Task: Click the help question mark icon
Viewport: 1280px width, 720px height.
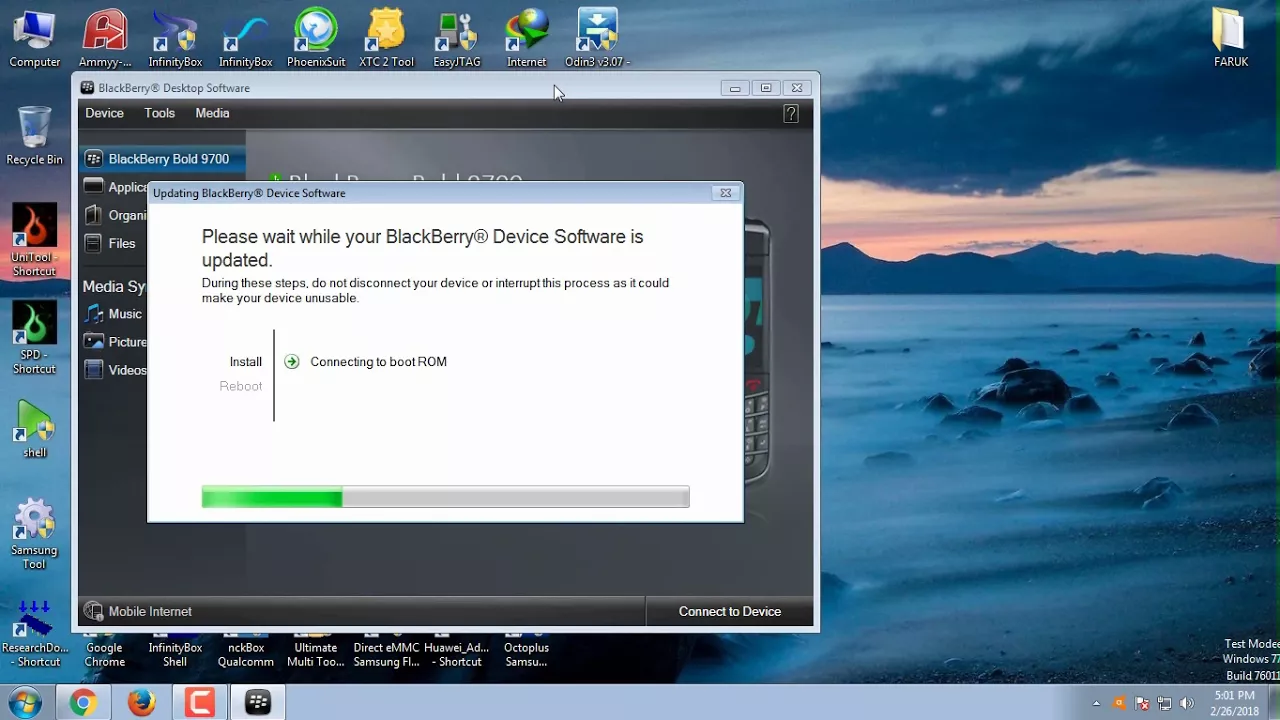Action: point(790,114)
